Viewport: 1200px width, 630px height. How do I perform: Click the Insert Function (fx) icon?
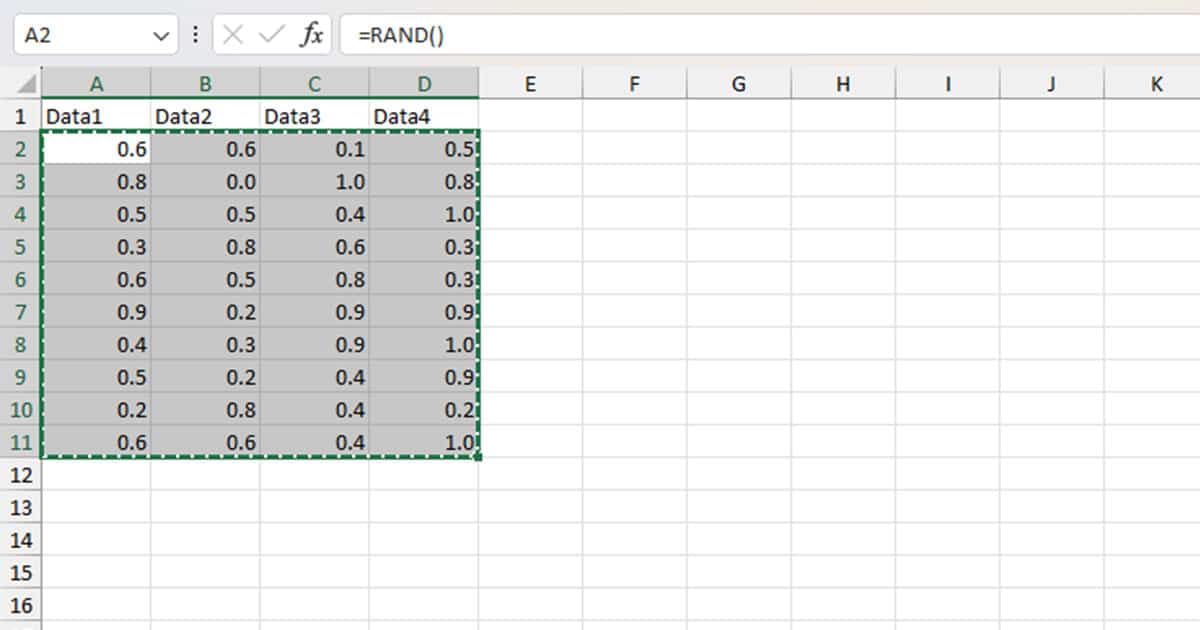[311, 33]
